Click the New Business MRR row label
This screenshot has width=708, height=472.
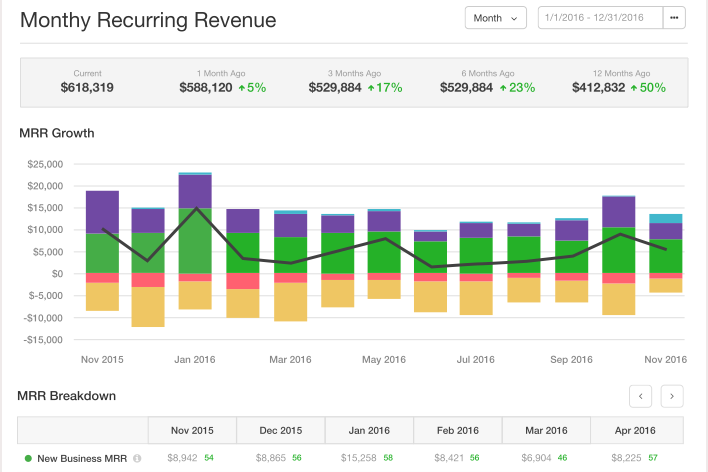point(82,459)
